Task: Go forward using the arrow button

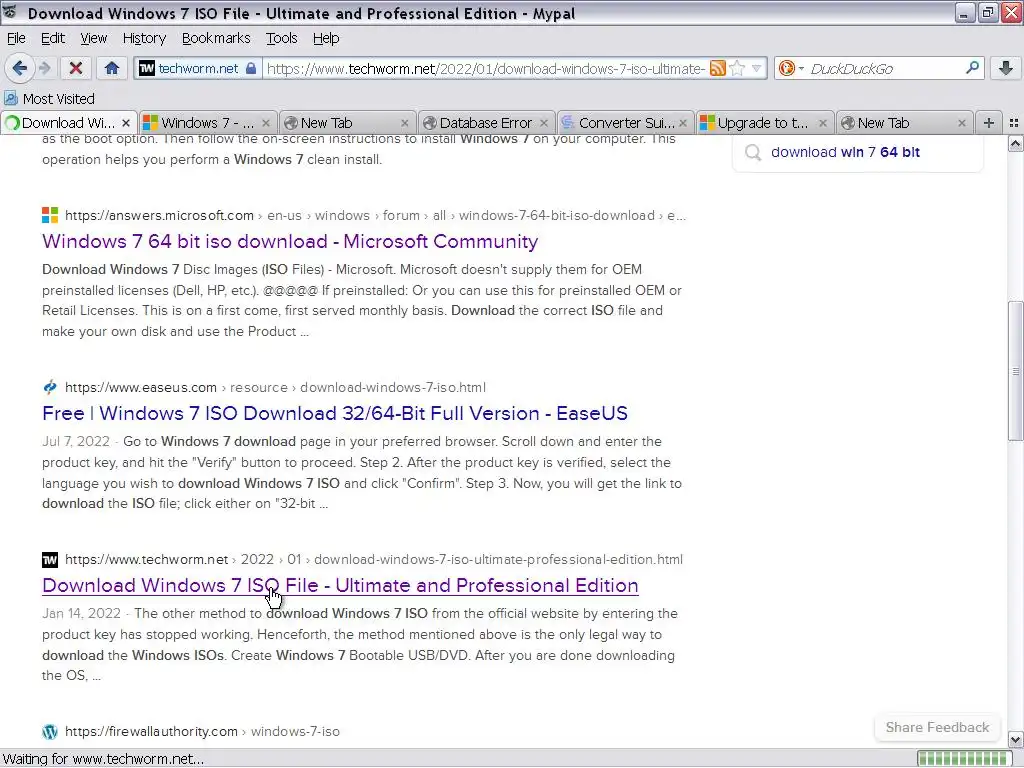Action: 44,68
